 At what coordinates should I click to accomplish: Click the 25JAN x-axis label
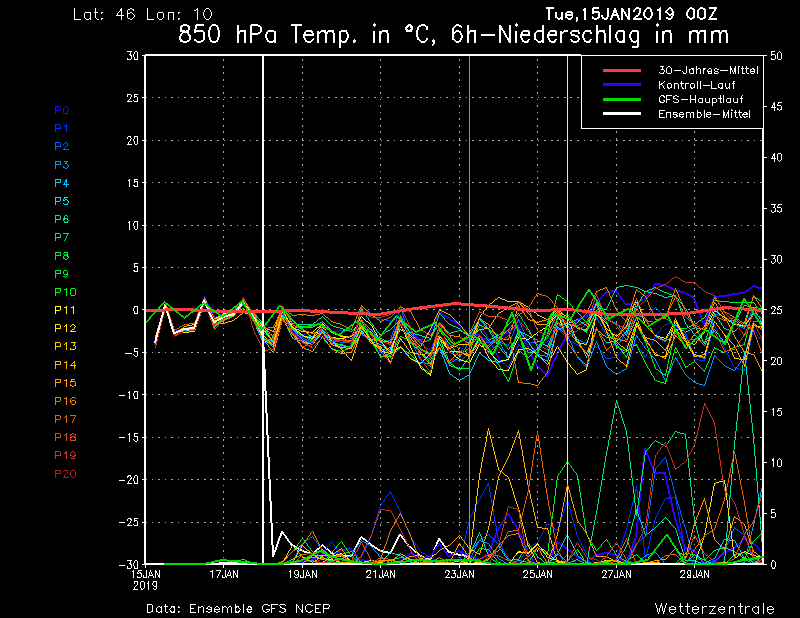(x=538, y=575)
